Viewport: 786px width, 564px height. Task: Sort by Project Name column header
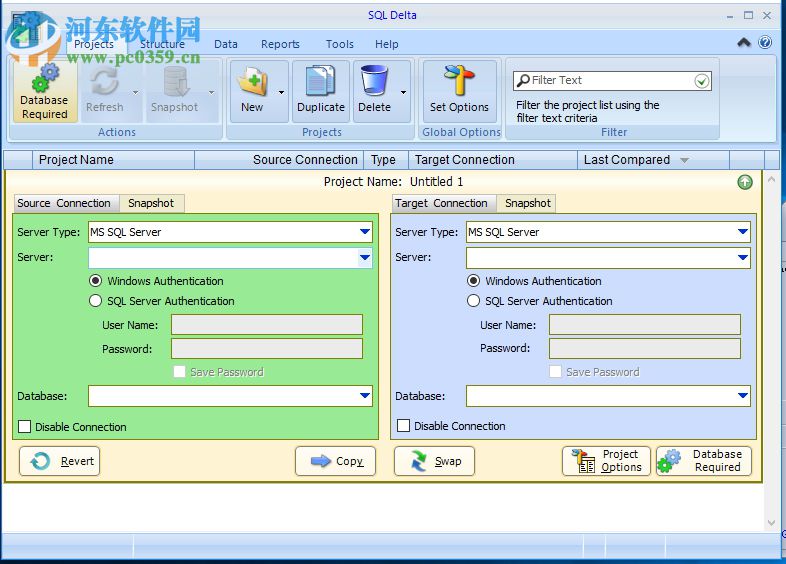pos(113,160)
